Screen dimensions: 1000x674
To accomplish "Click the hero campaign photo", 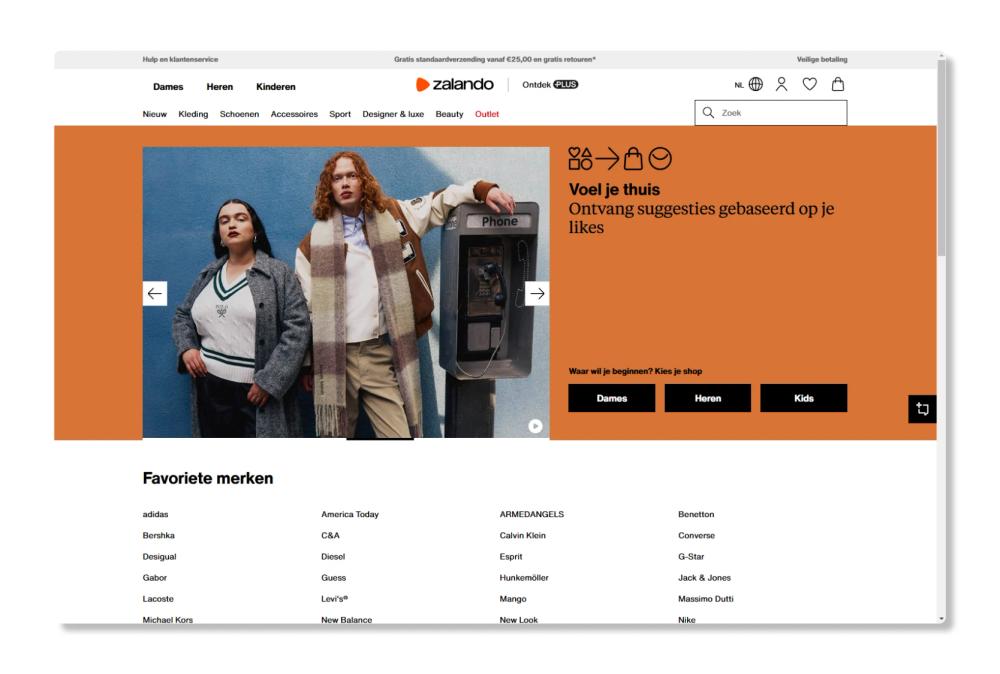I will 346,292.
